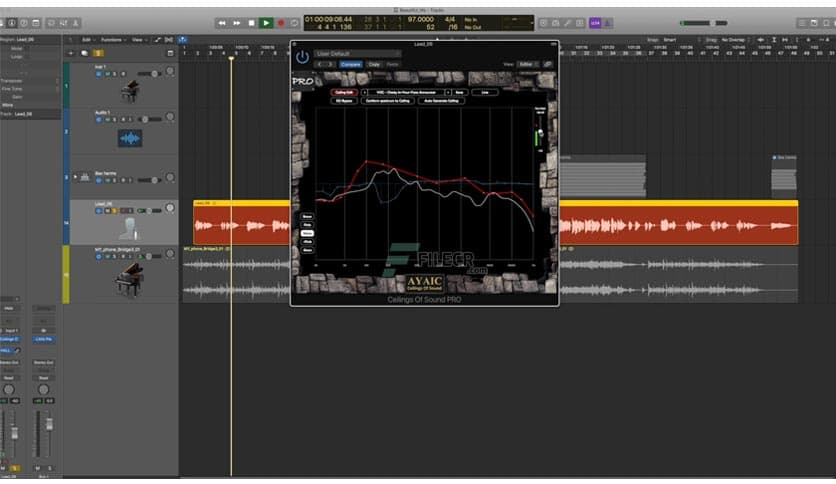Screen dimensions: 836x484
Task: Toggle the automation view icon
Action: [158, 39]
